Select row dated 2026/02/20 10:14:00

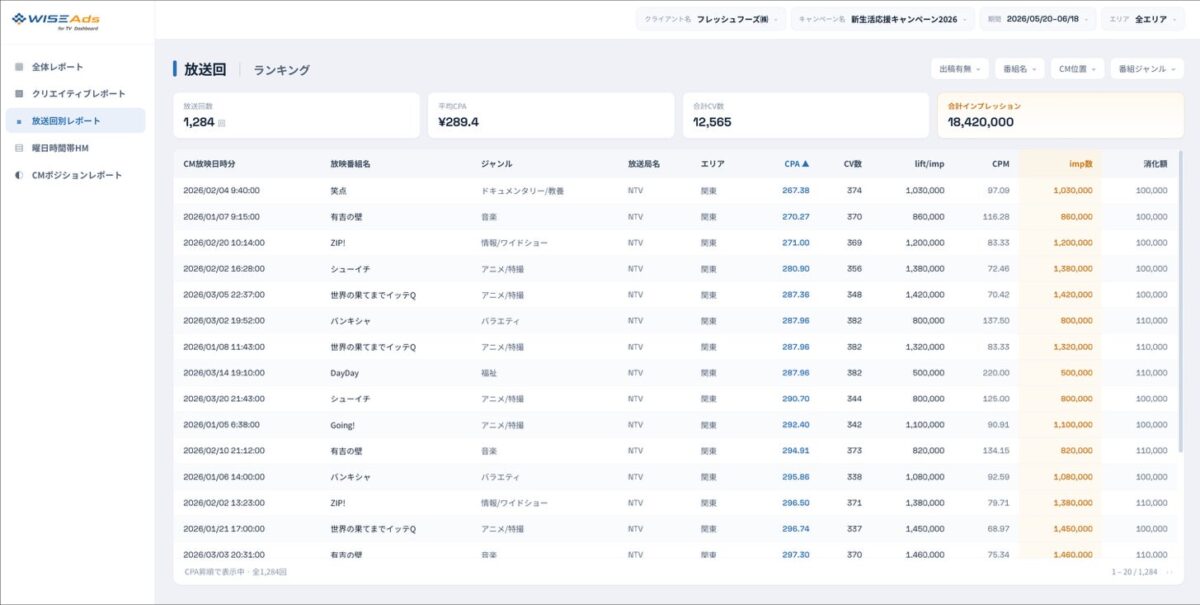(x=675, y=242)
